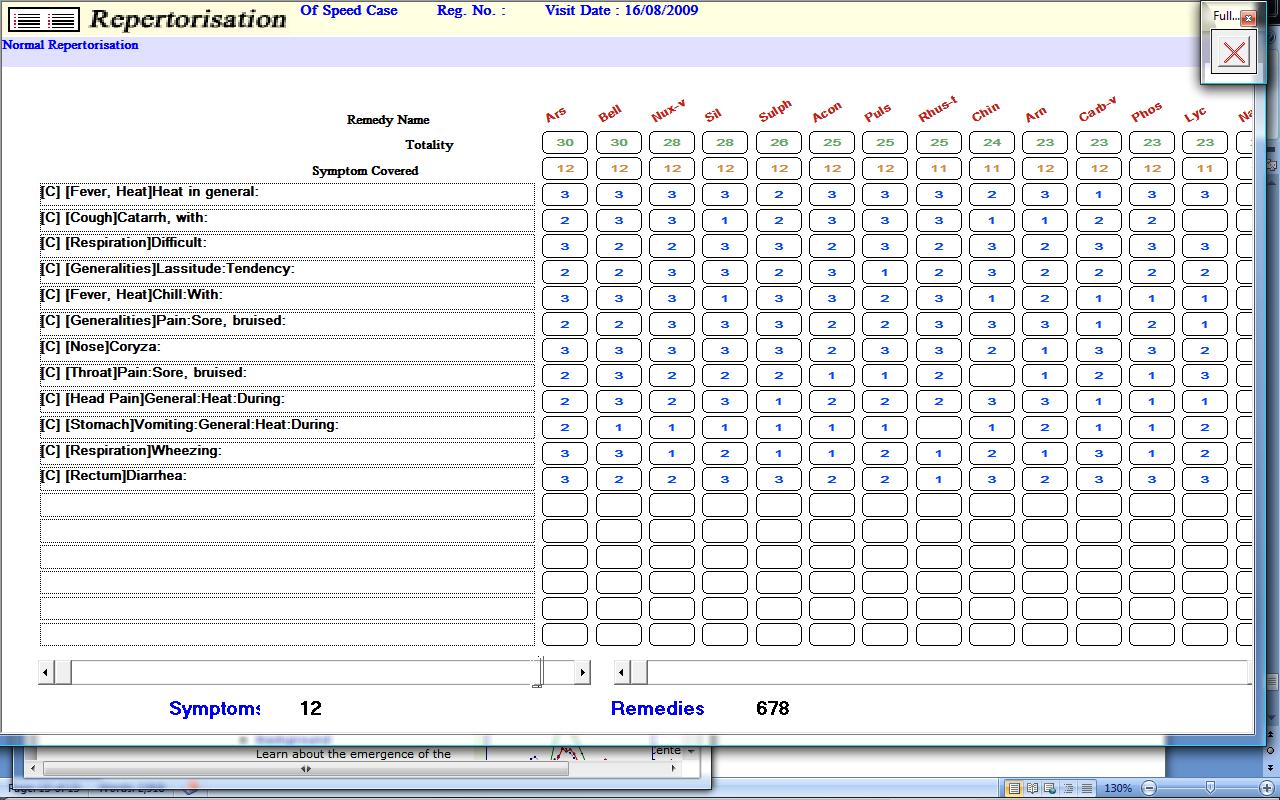
Task: Select the Nux-v remedy column header
Action: point(668,112)
